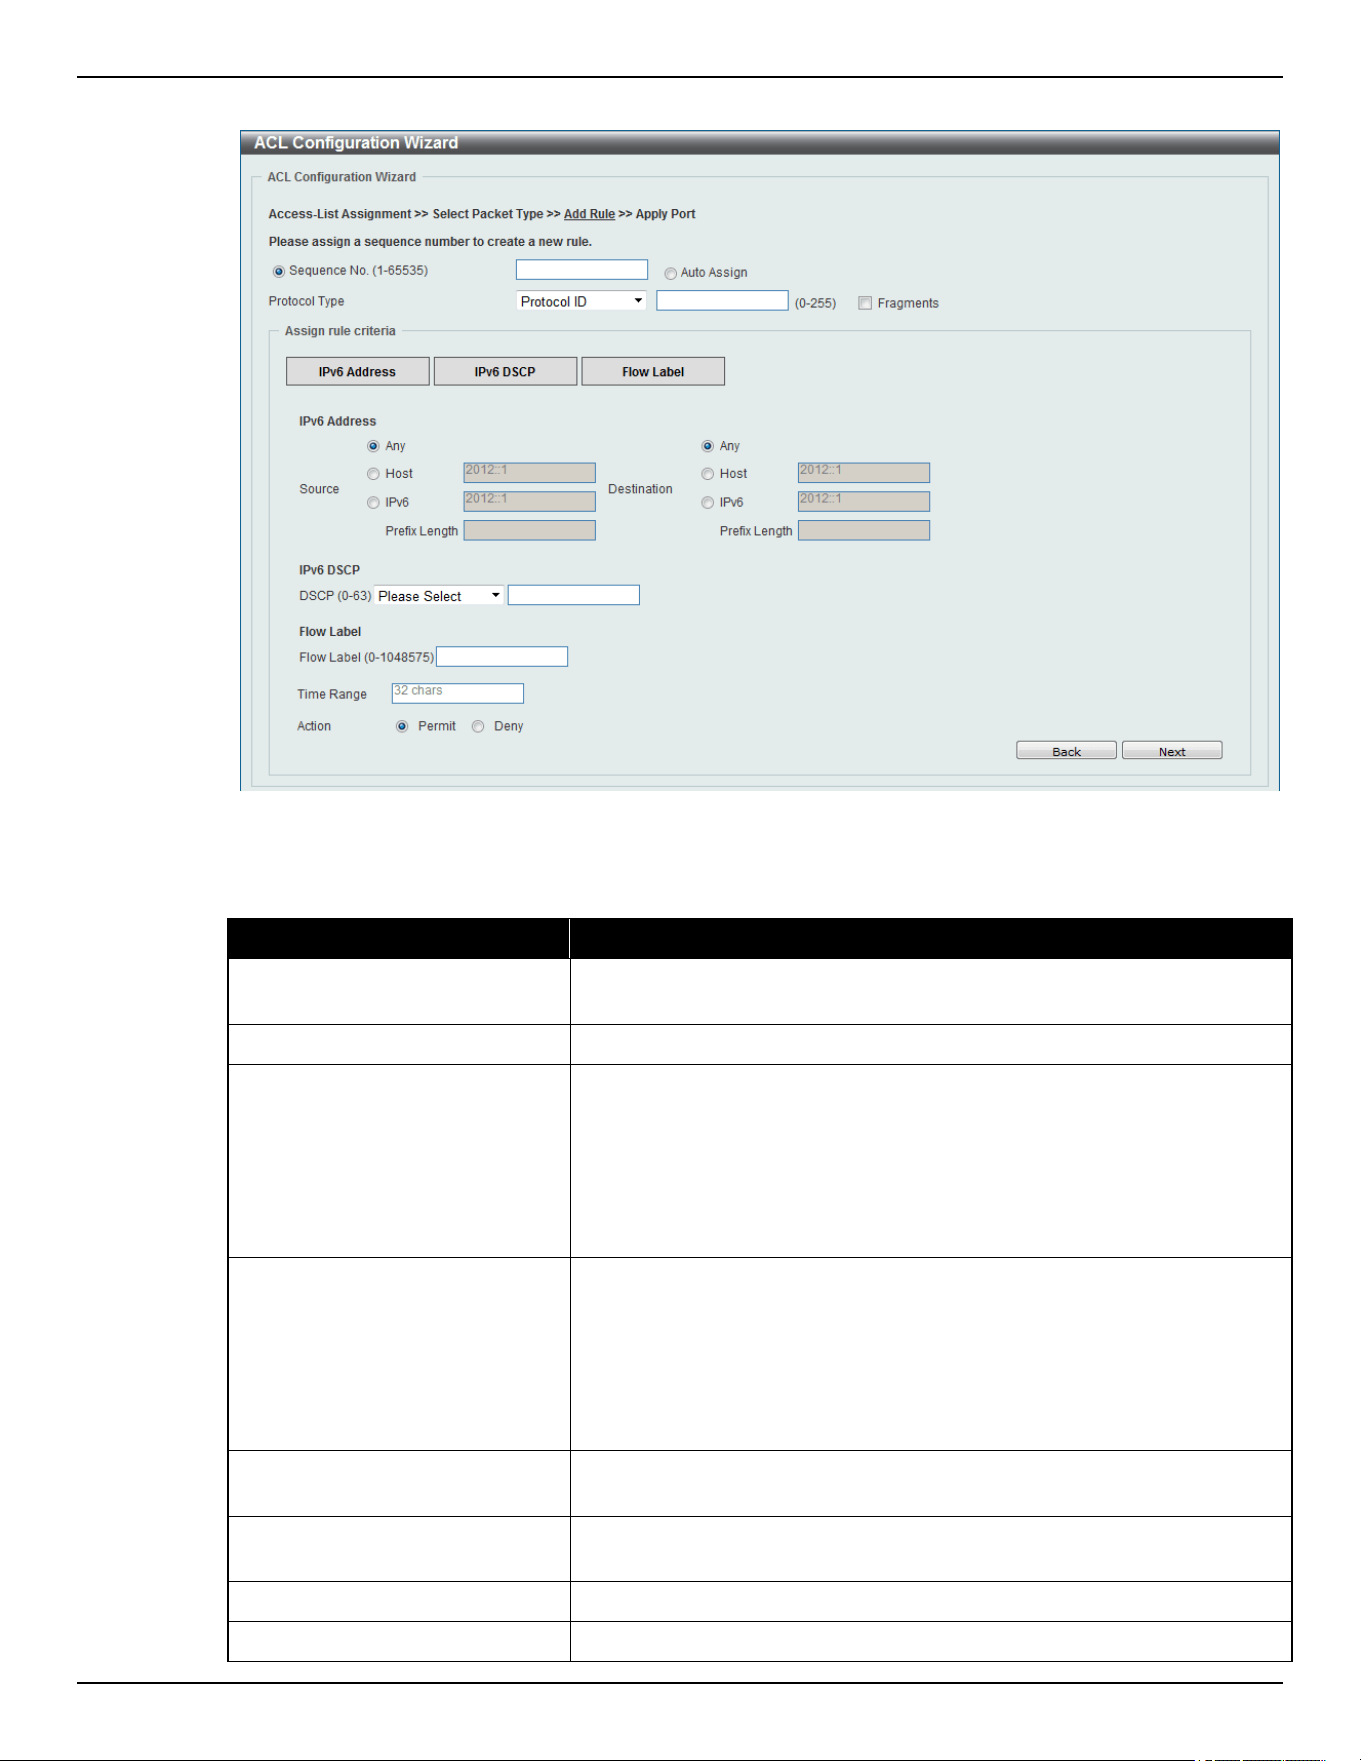1361x1761 pixels.
Task: Focus the Protocol ID value field
Action: 722,301
